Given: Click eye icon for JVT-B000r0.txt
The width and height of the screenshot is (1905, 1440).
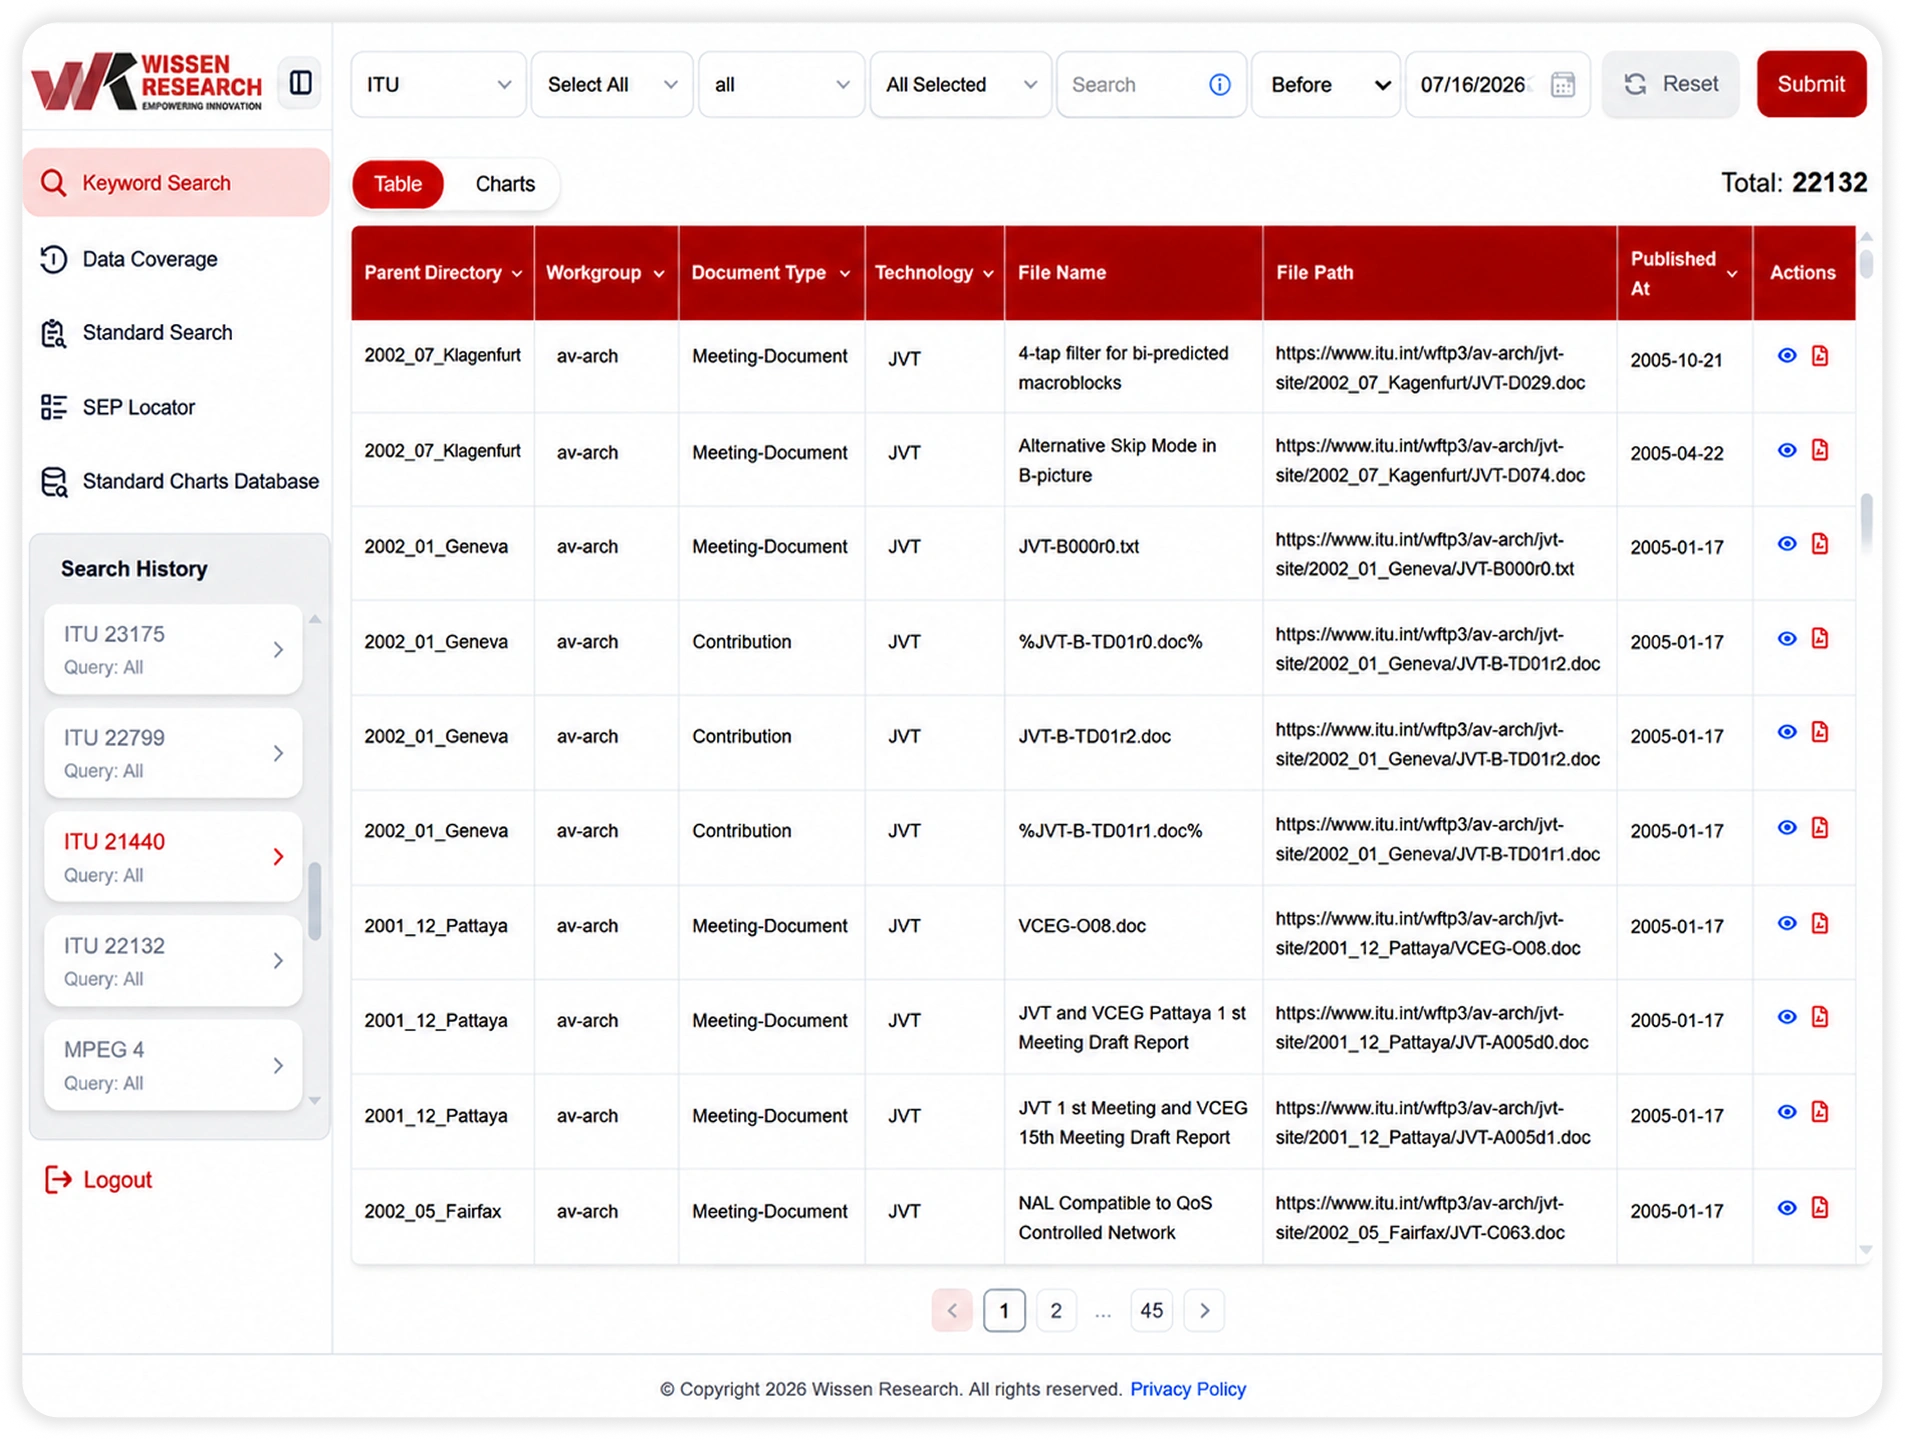Looking at the screenshot, I should click(1786, 544).
